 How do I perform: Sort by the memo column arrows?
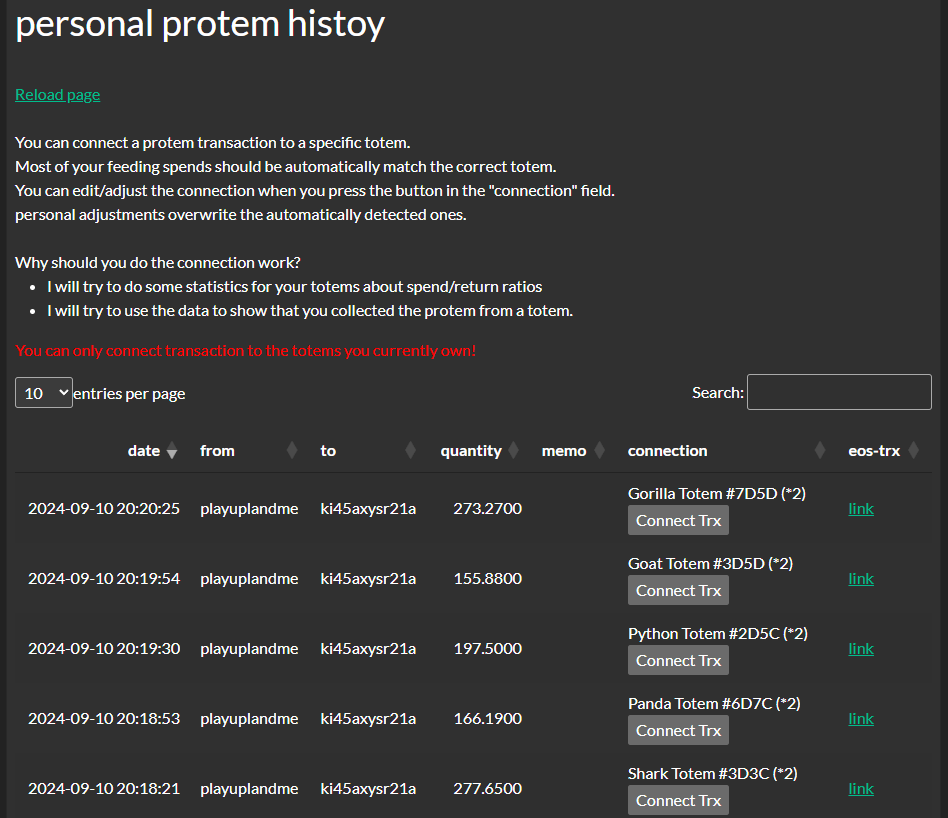pyautogui.click(x=600, y=450)
